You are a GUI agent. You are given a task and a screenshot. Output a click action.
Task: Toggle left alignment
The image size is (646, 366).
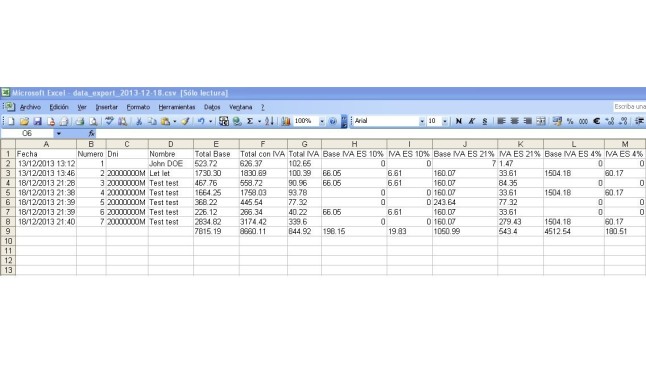point(501,121)
